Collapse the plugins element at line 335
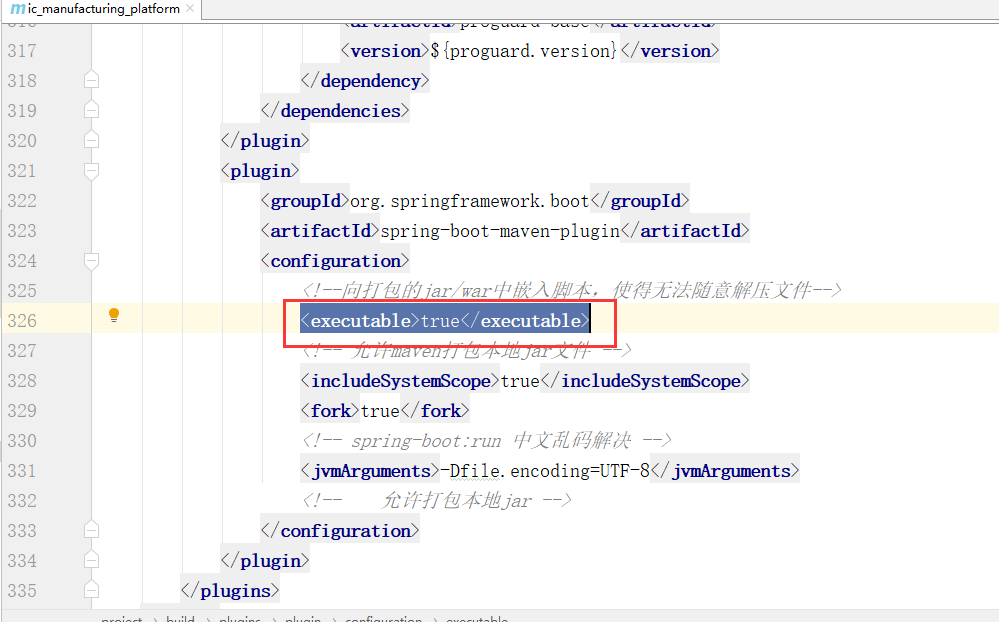This screenshot has width=999, height=622. point(91,590)
